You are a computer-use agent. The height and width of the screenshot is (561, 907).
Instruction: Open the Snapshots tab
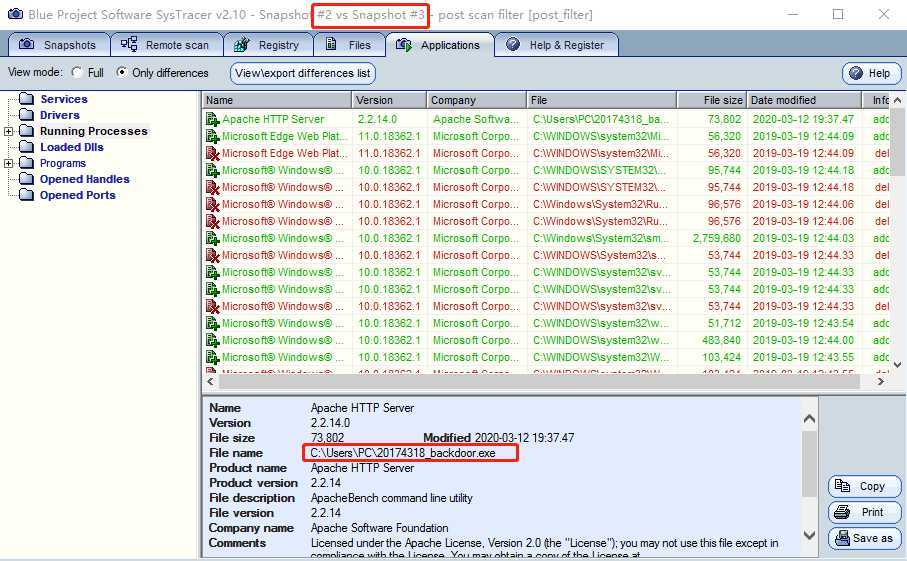(58, 45)
